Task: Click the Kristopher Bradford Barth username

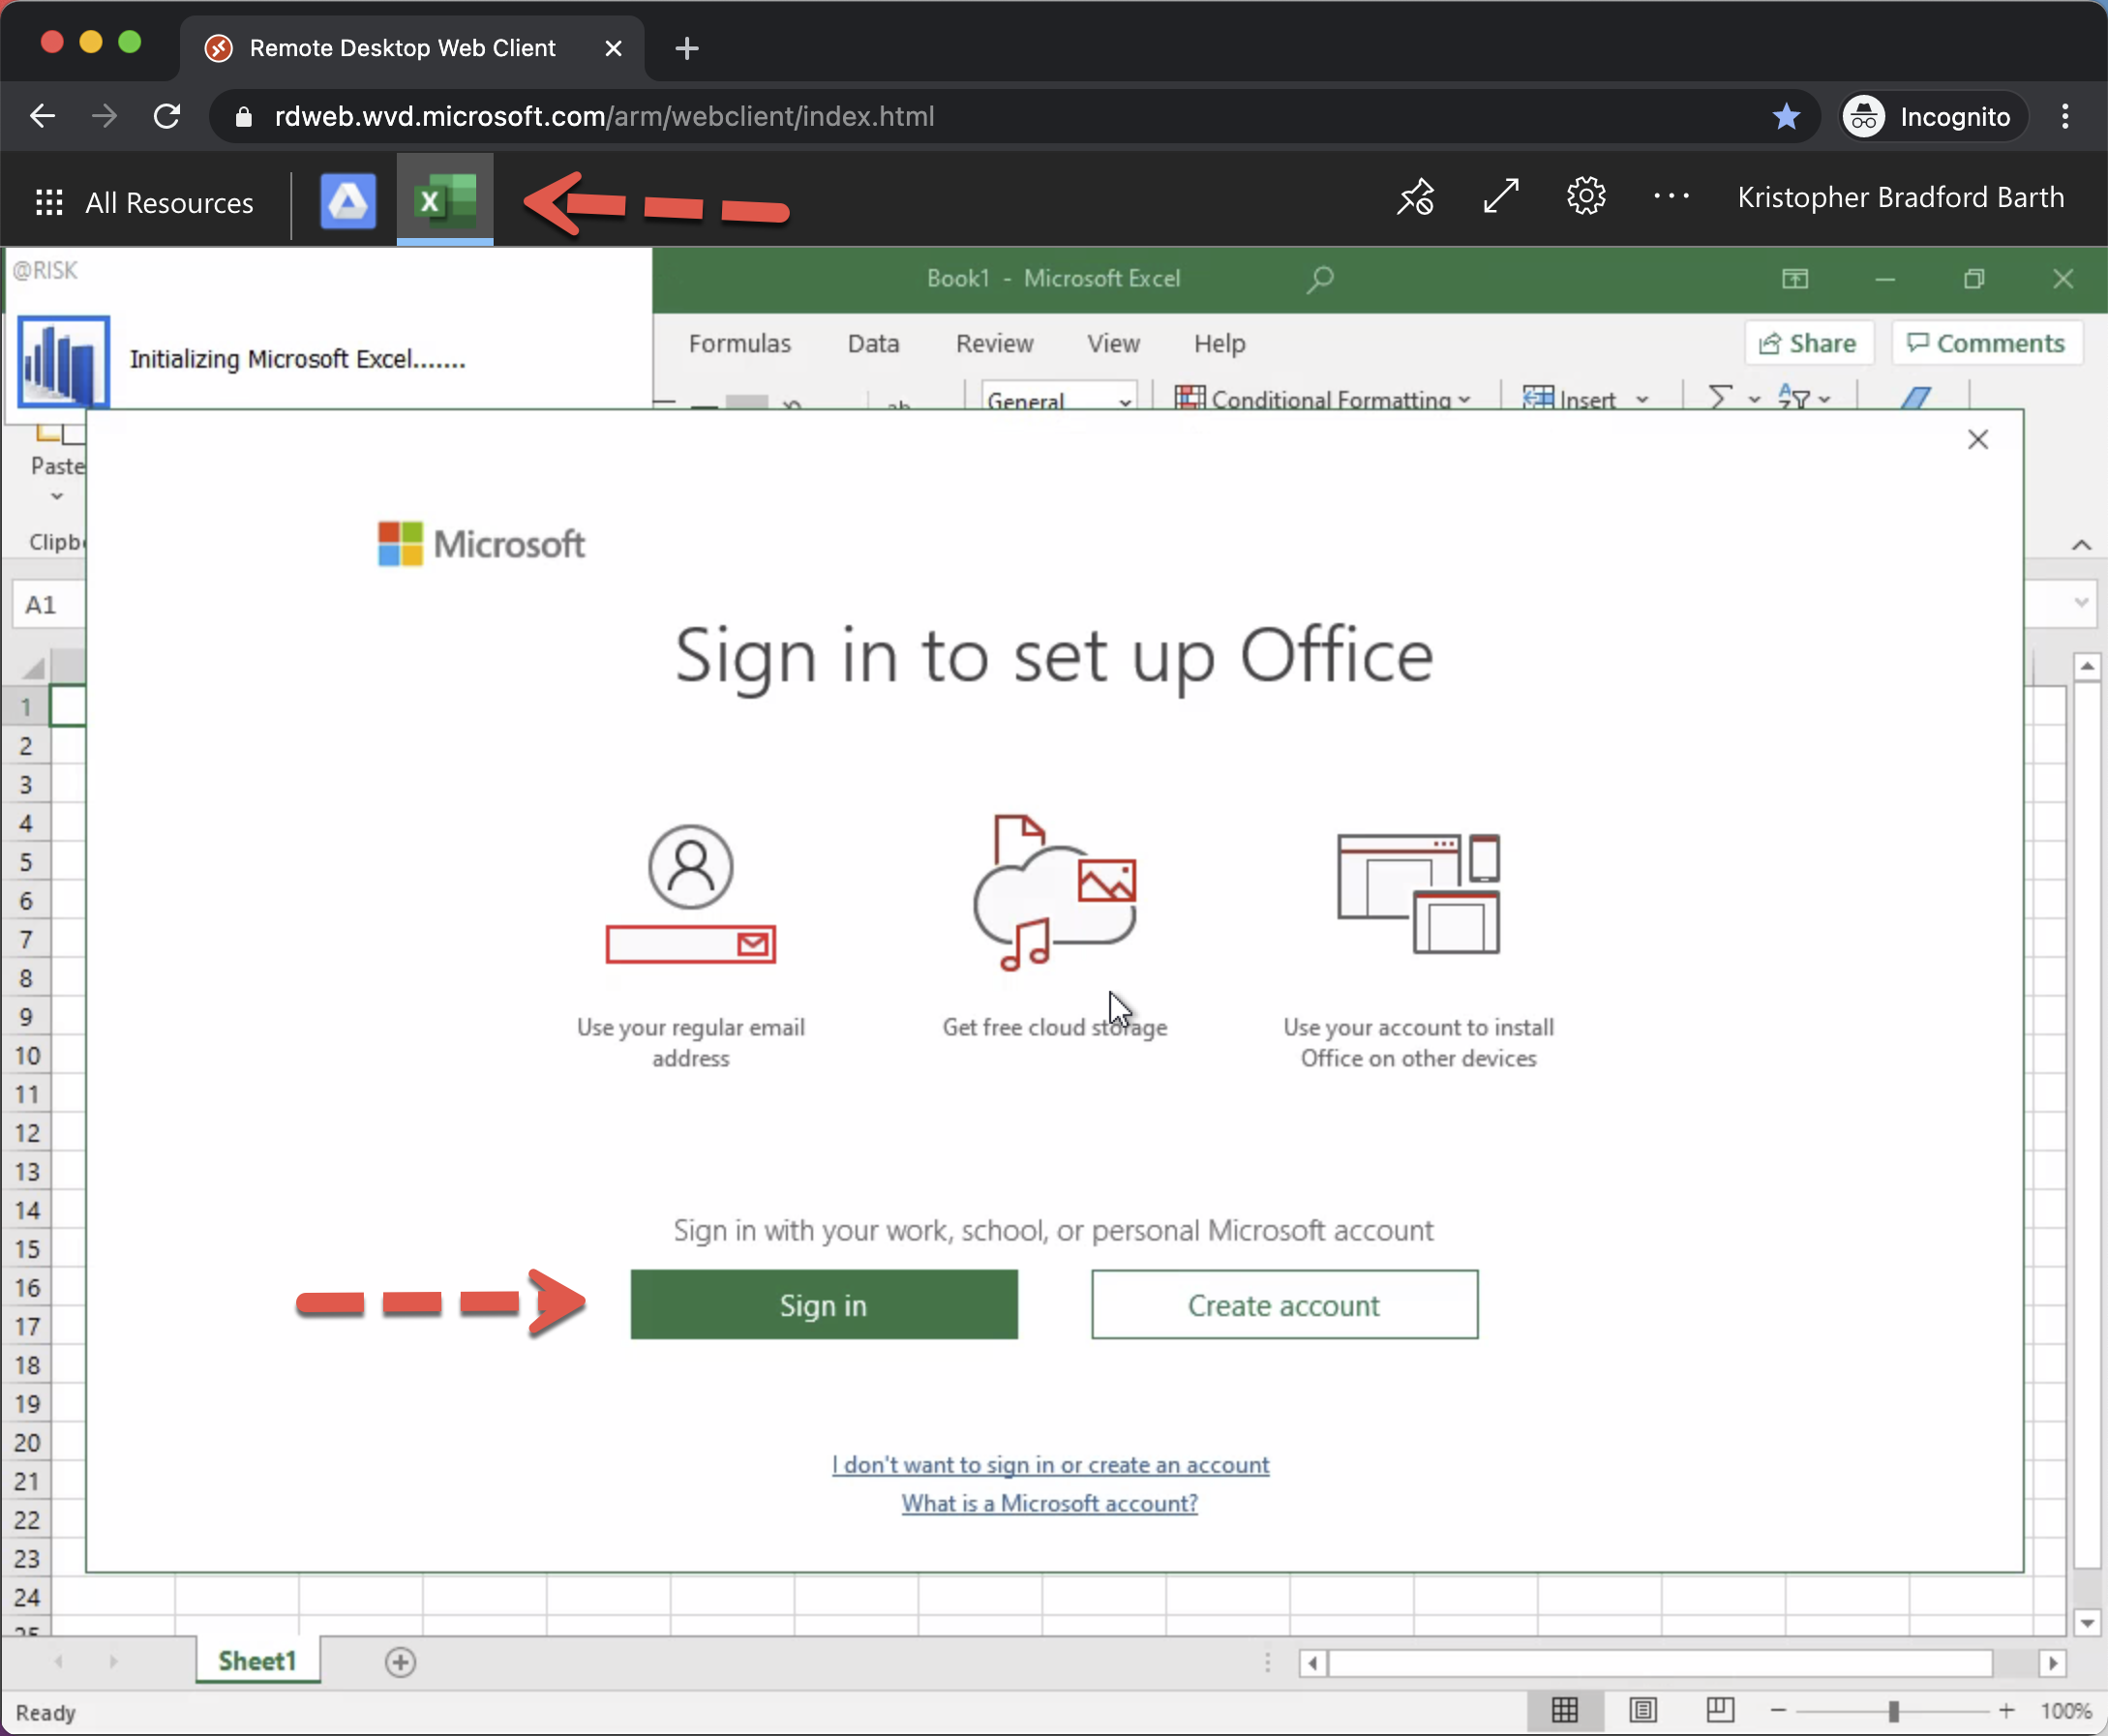Action: point(1900,197)
